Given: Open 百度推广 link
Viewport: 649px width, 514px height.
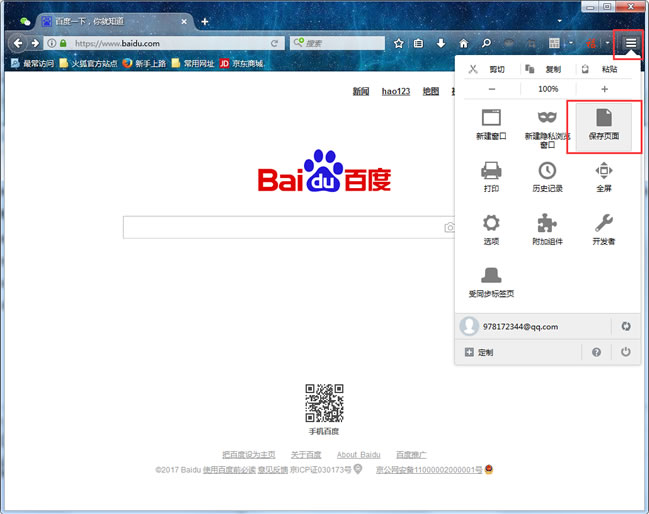Looking at the screenshot, I should (411, 455).
